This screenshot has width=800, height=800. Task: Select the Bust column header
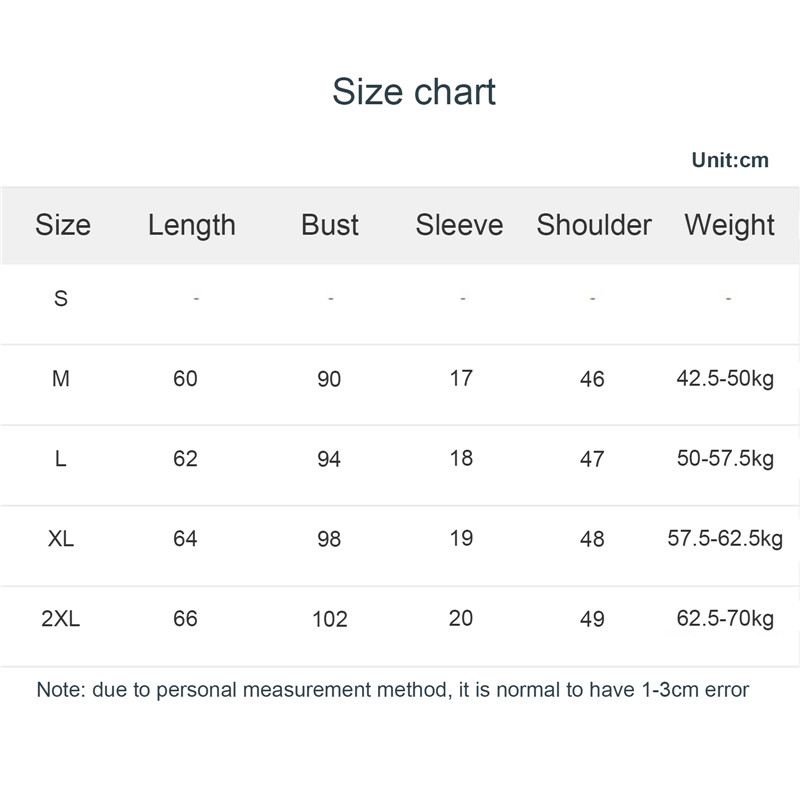(x=330, y=225)
